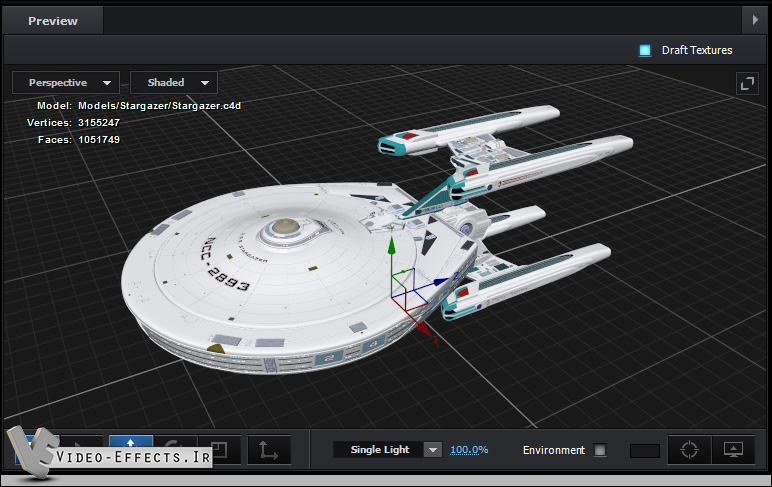Open the Preview panel flyout menu arrow
Screen dimensions: 772x487
755,20
